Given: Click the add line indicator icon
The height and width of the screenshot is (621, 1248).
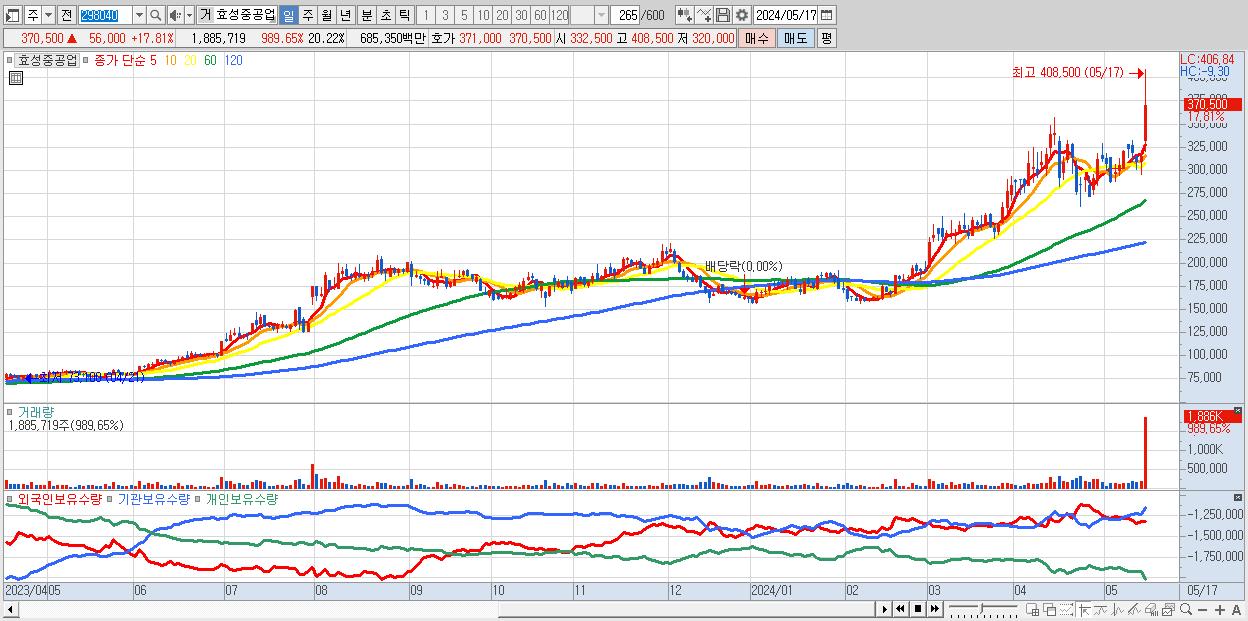Looking at the screenshot, I should (704, 15).
